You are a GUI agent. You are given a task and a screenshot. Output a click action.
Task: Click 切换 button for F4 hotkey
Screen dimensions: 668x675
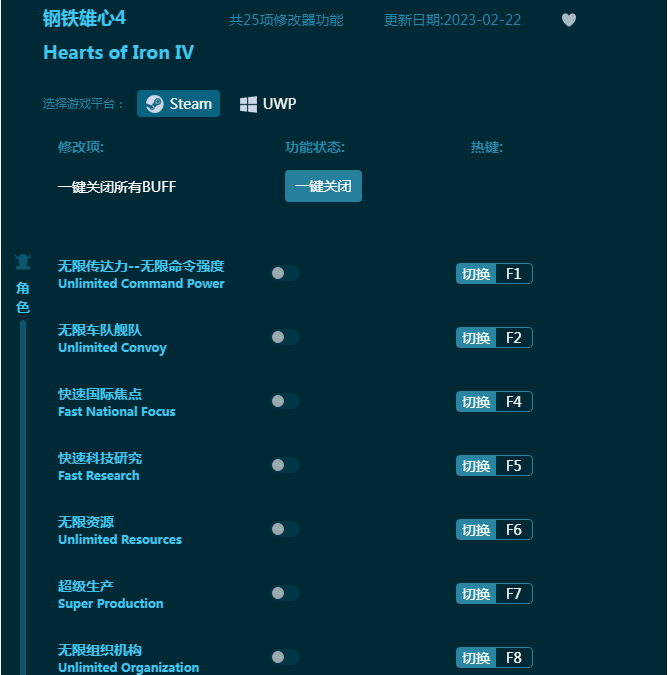476,402
